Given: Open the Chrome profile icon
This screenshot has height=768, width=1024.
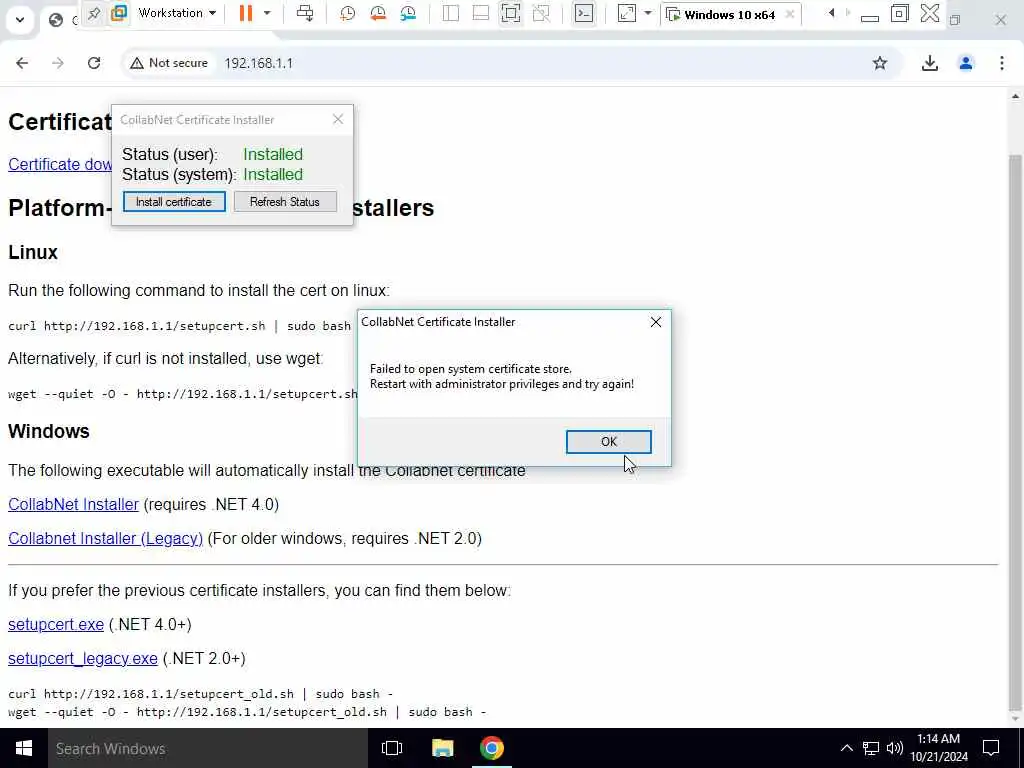Looking at the screenshot, I should tap(965, 63).
